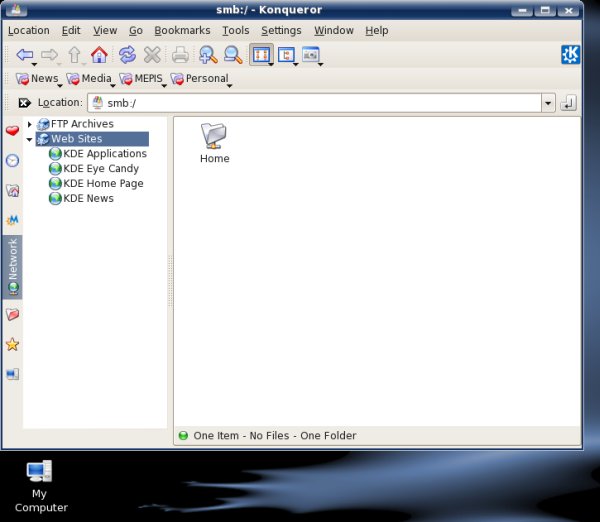This screenshot has width=600, height=522.
Task: Collapse the Web Sites tree node
Action: [x=30, y=139]
